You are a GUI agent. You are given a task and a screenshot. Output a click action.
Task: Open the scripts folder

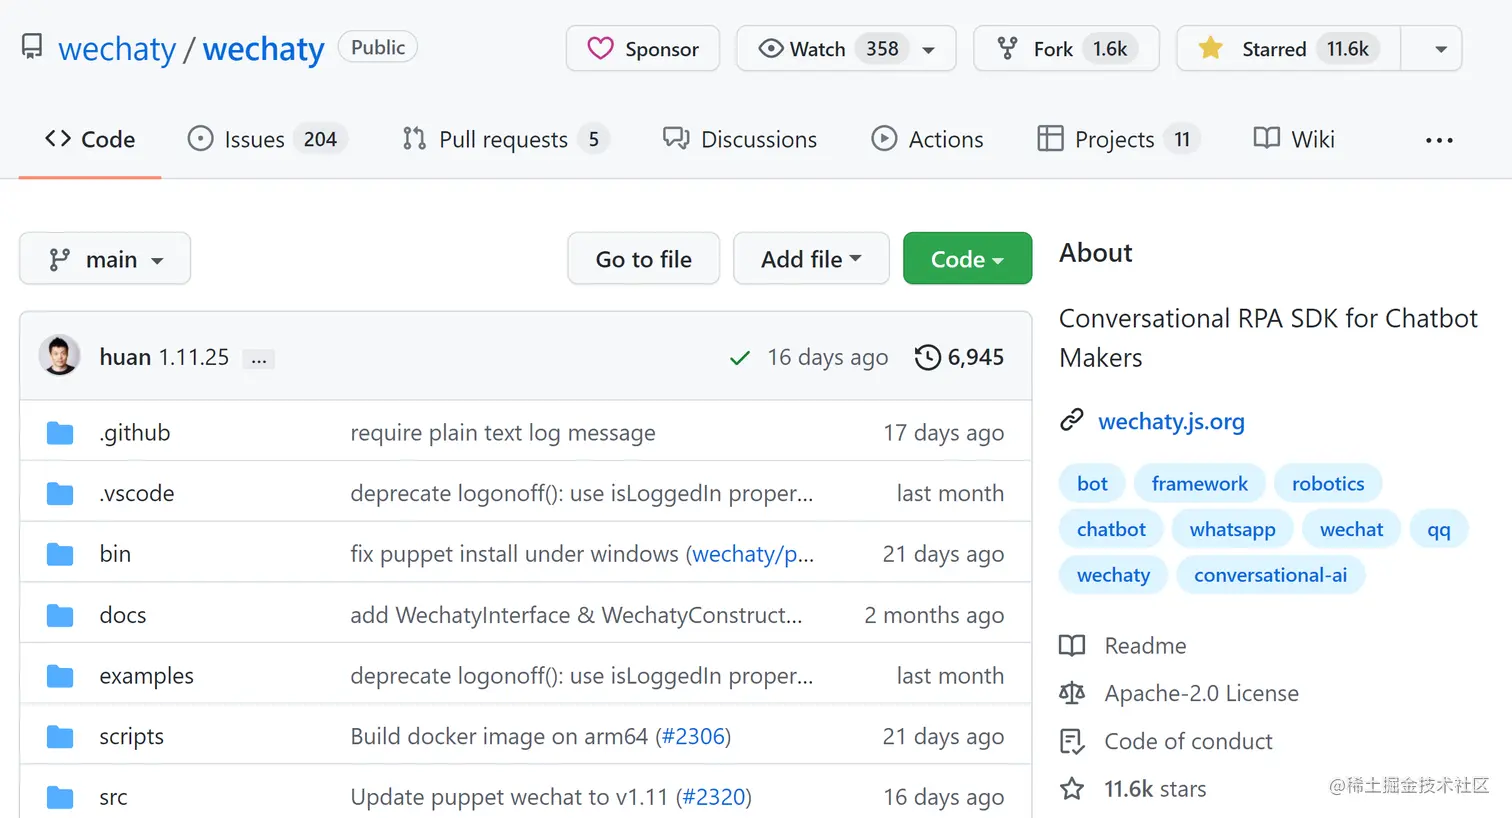pos(131,737)
